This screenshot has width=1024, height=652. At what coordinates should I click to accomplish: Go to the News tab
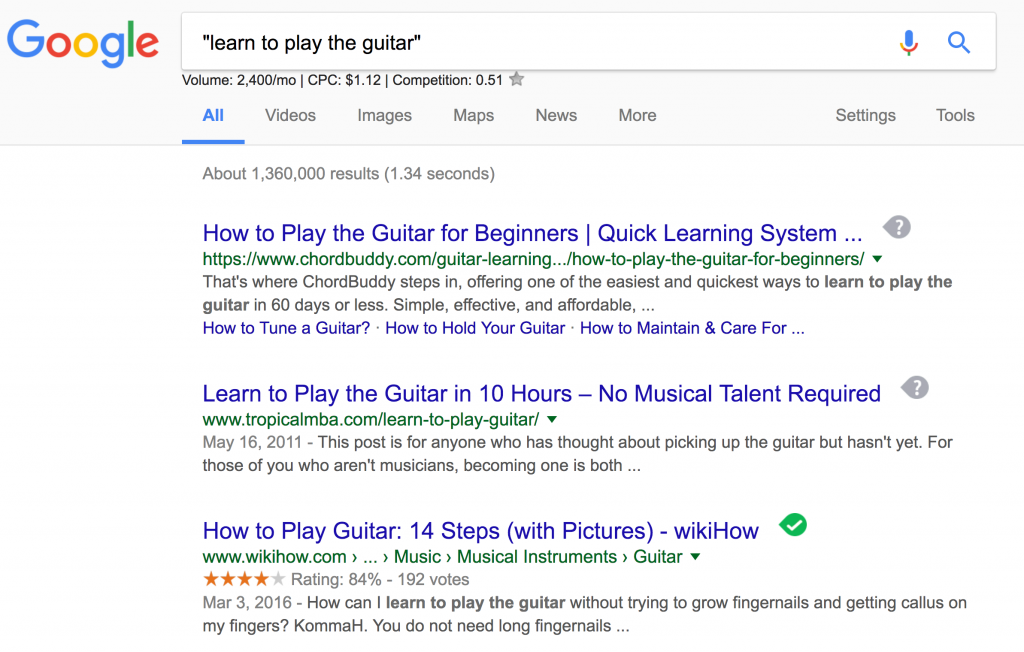coord(556,116)
